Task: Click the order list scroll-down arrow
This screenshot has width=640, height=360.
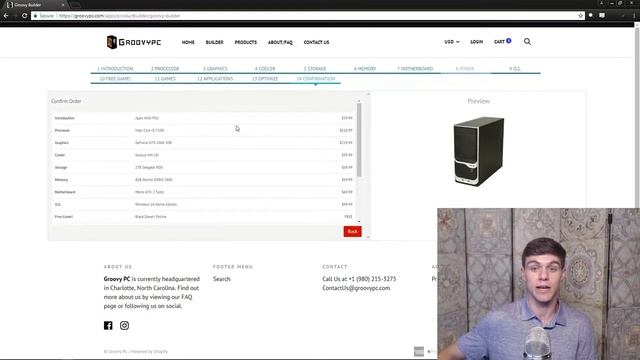Action: 359,222
